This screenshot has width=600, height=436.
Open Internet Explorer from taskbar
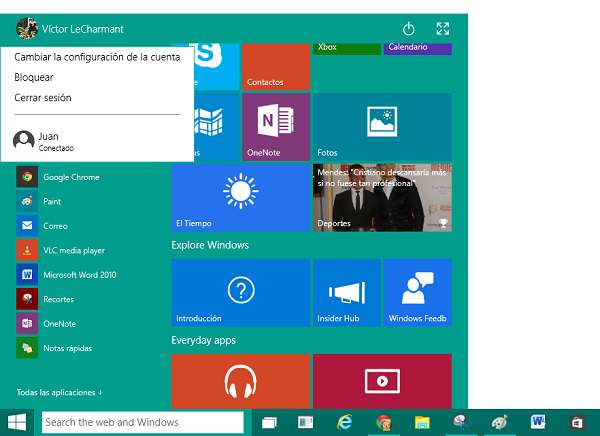click(x=345, y=423)
